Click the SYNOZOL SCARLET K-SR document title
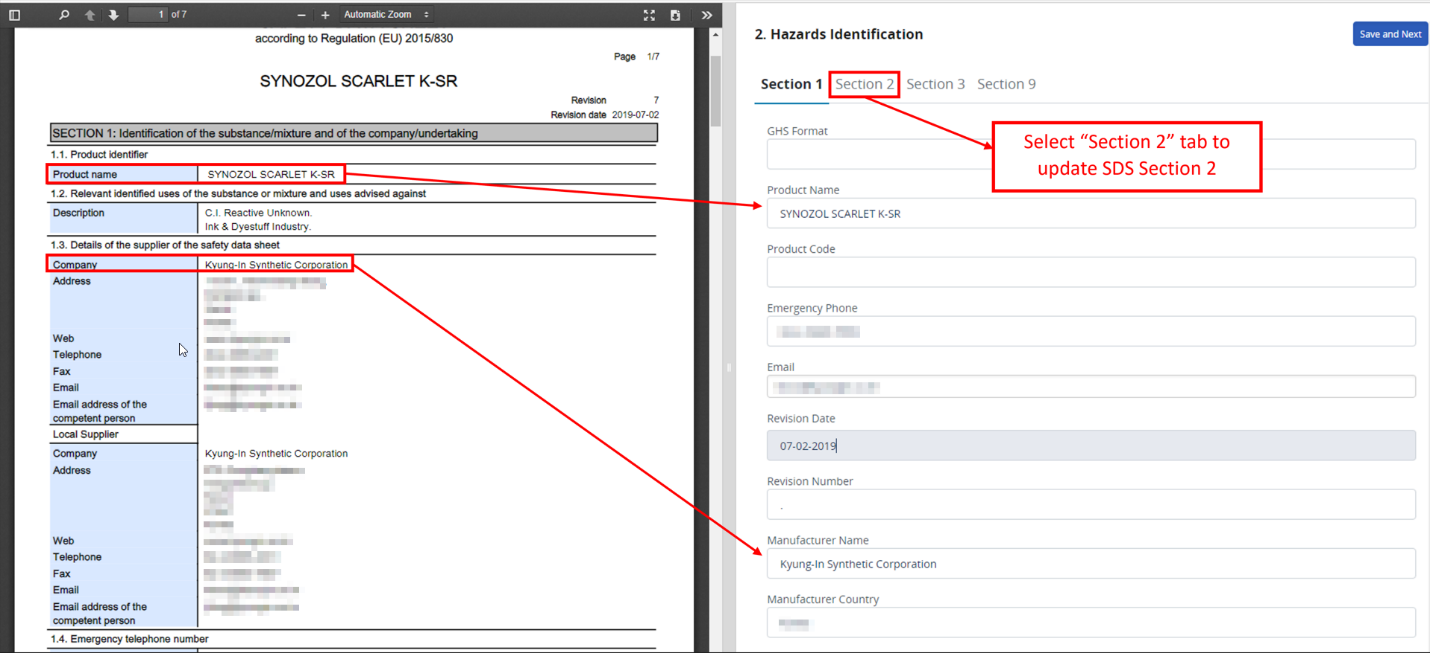This screenshot has width=1430, height=653. (358, 81)
